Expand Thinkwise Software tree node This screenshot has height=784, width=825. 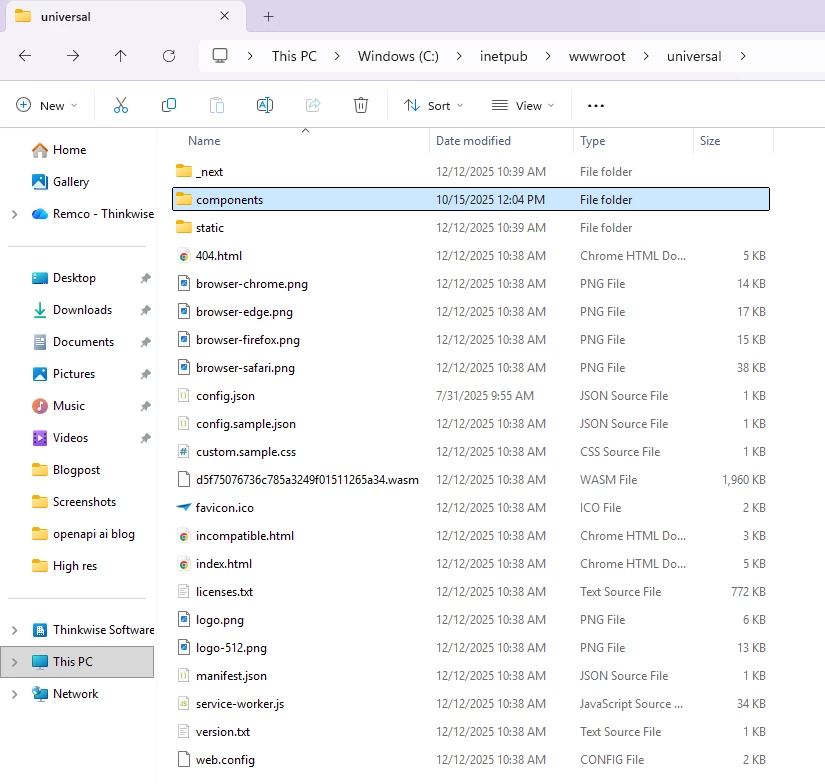point(15,630)
